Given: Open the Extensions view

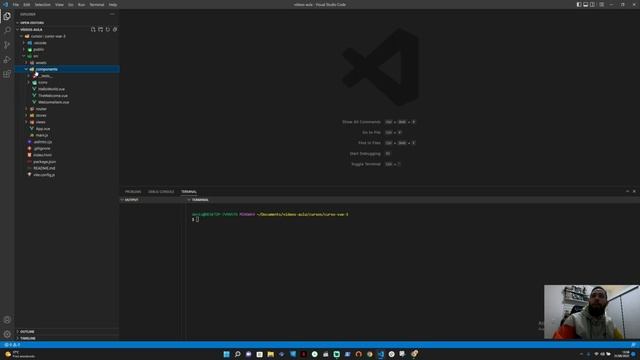Looking at the screenshot, I should coord(7,74).
